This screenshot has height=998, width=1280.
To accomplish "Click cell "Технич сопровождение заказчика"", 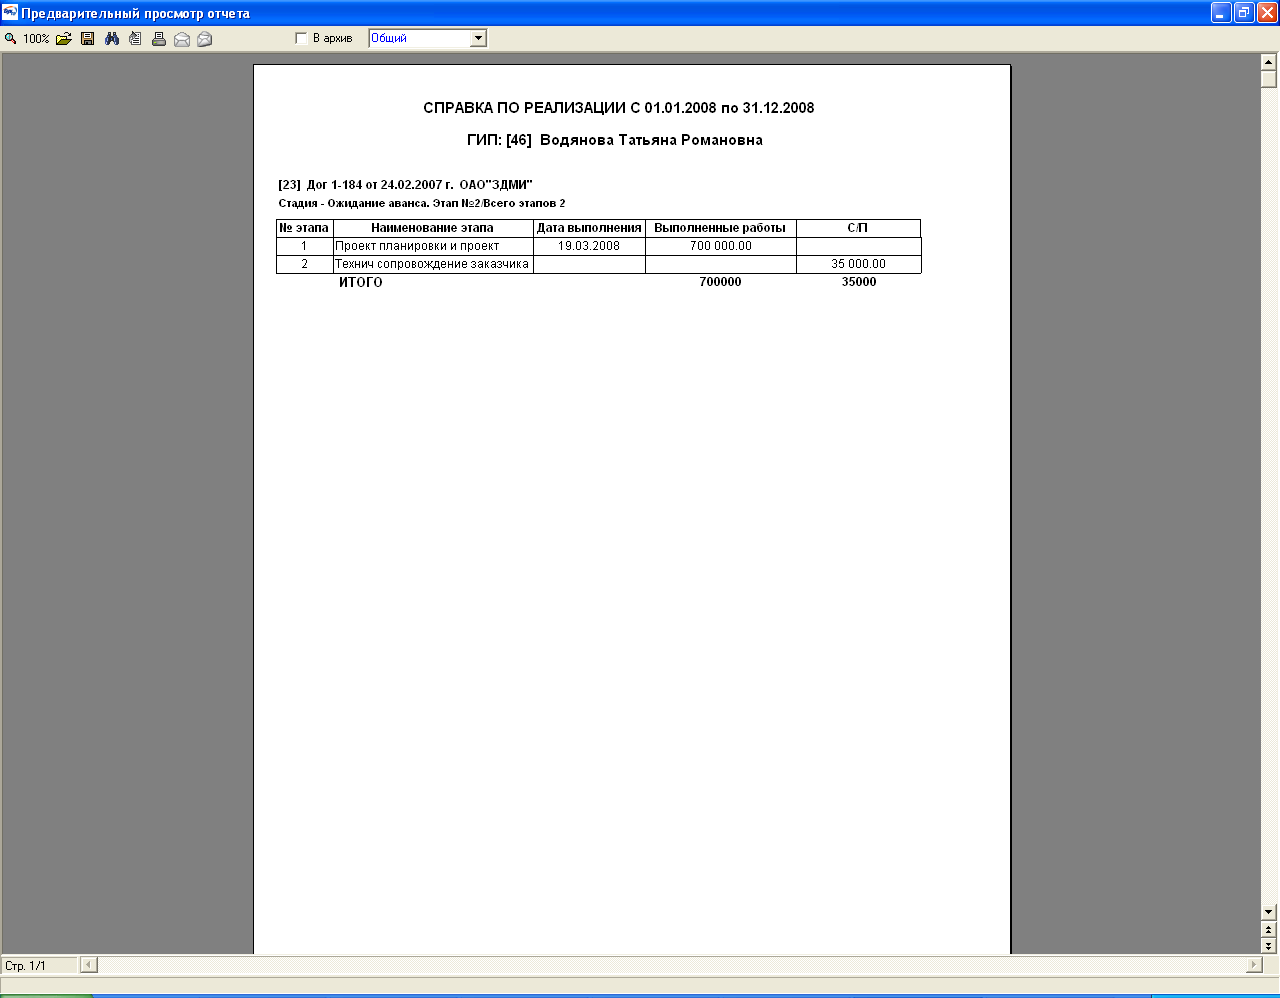I will tap(432, 264).
